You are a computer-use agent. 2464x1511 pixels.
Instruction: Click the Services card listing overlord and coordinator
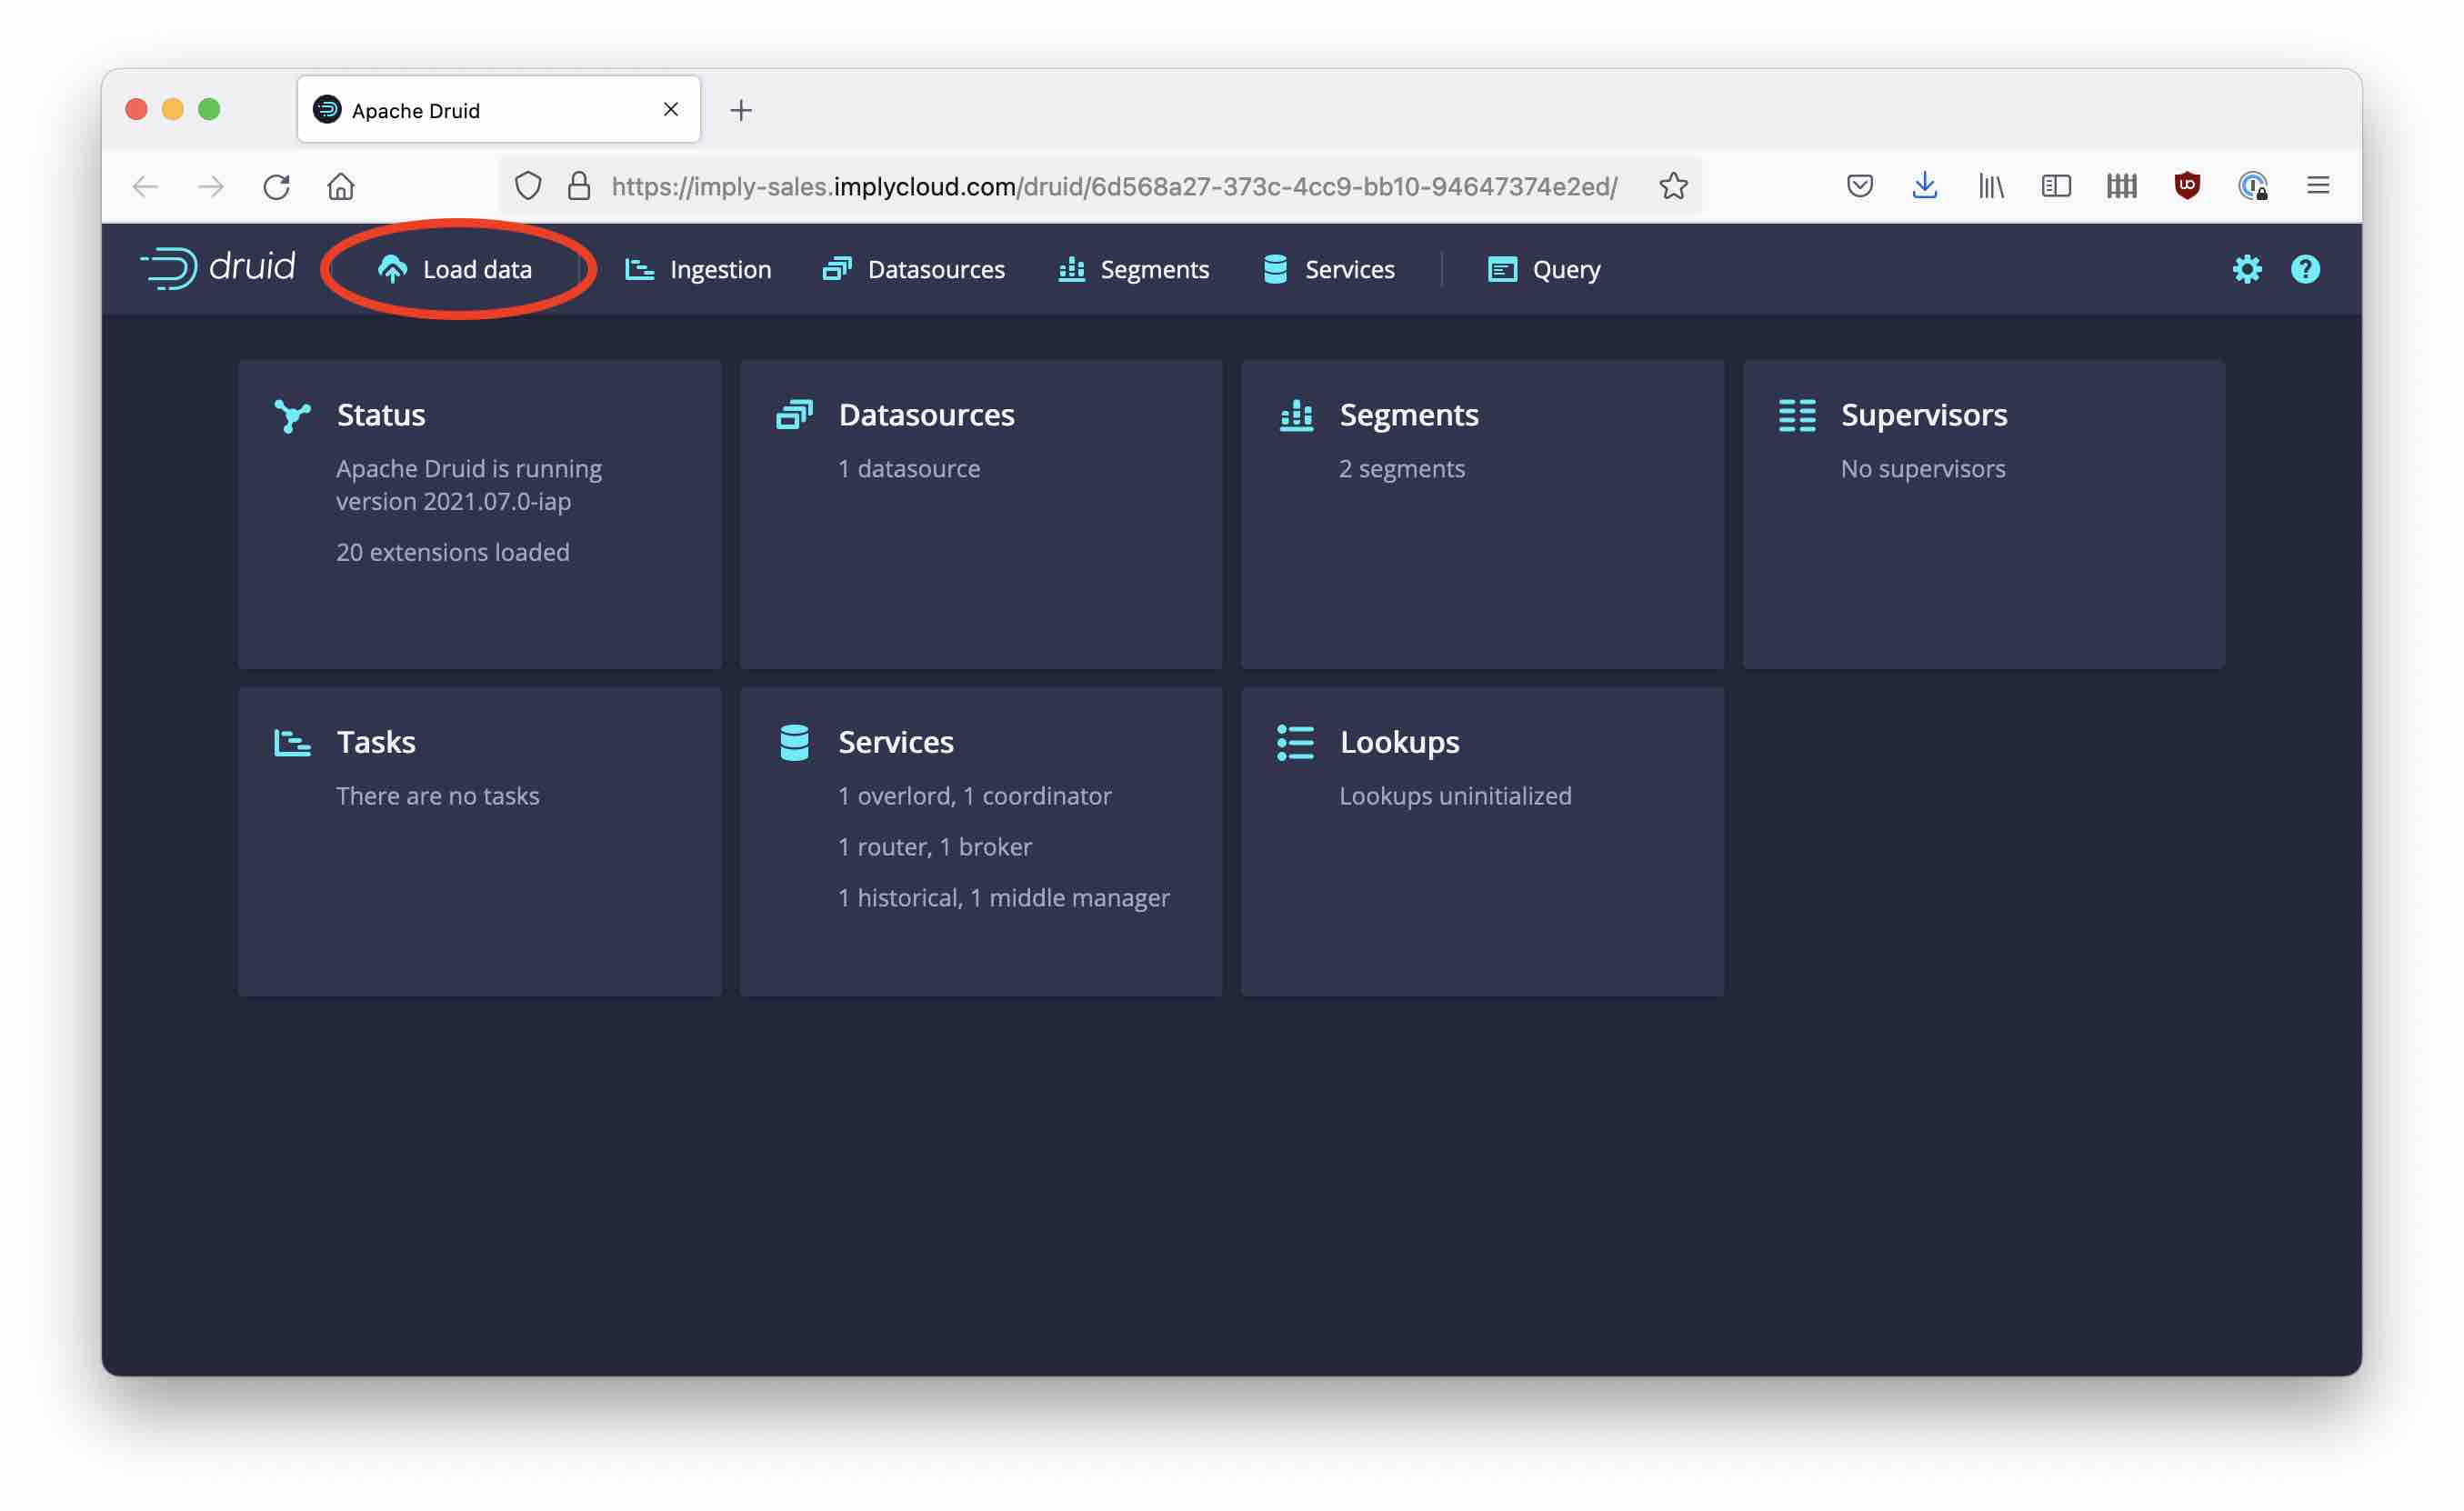(980, 842)
